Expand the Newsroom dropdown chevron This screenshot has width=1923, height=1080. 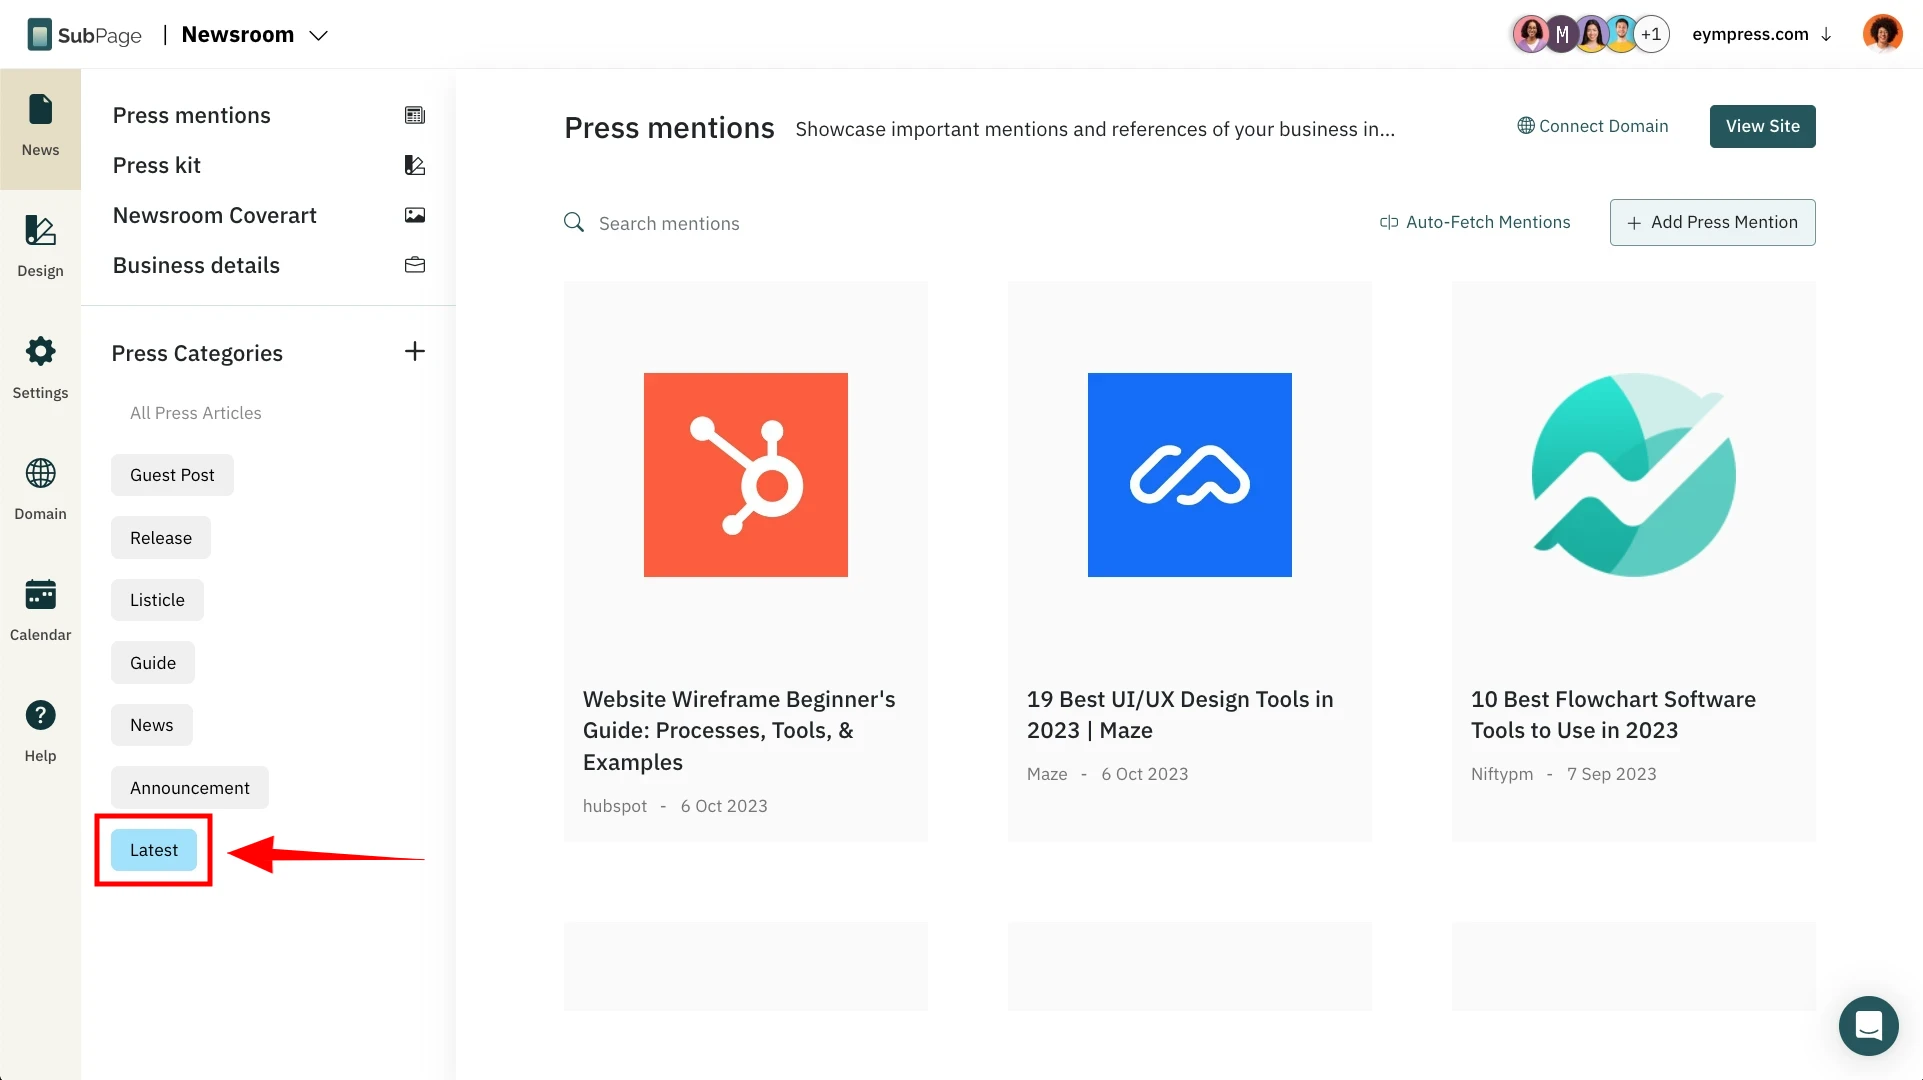319,36
